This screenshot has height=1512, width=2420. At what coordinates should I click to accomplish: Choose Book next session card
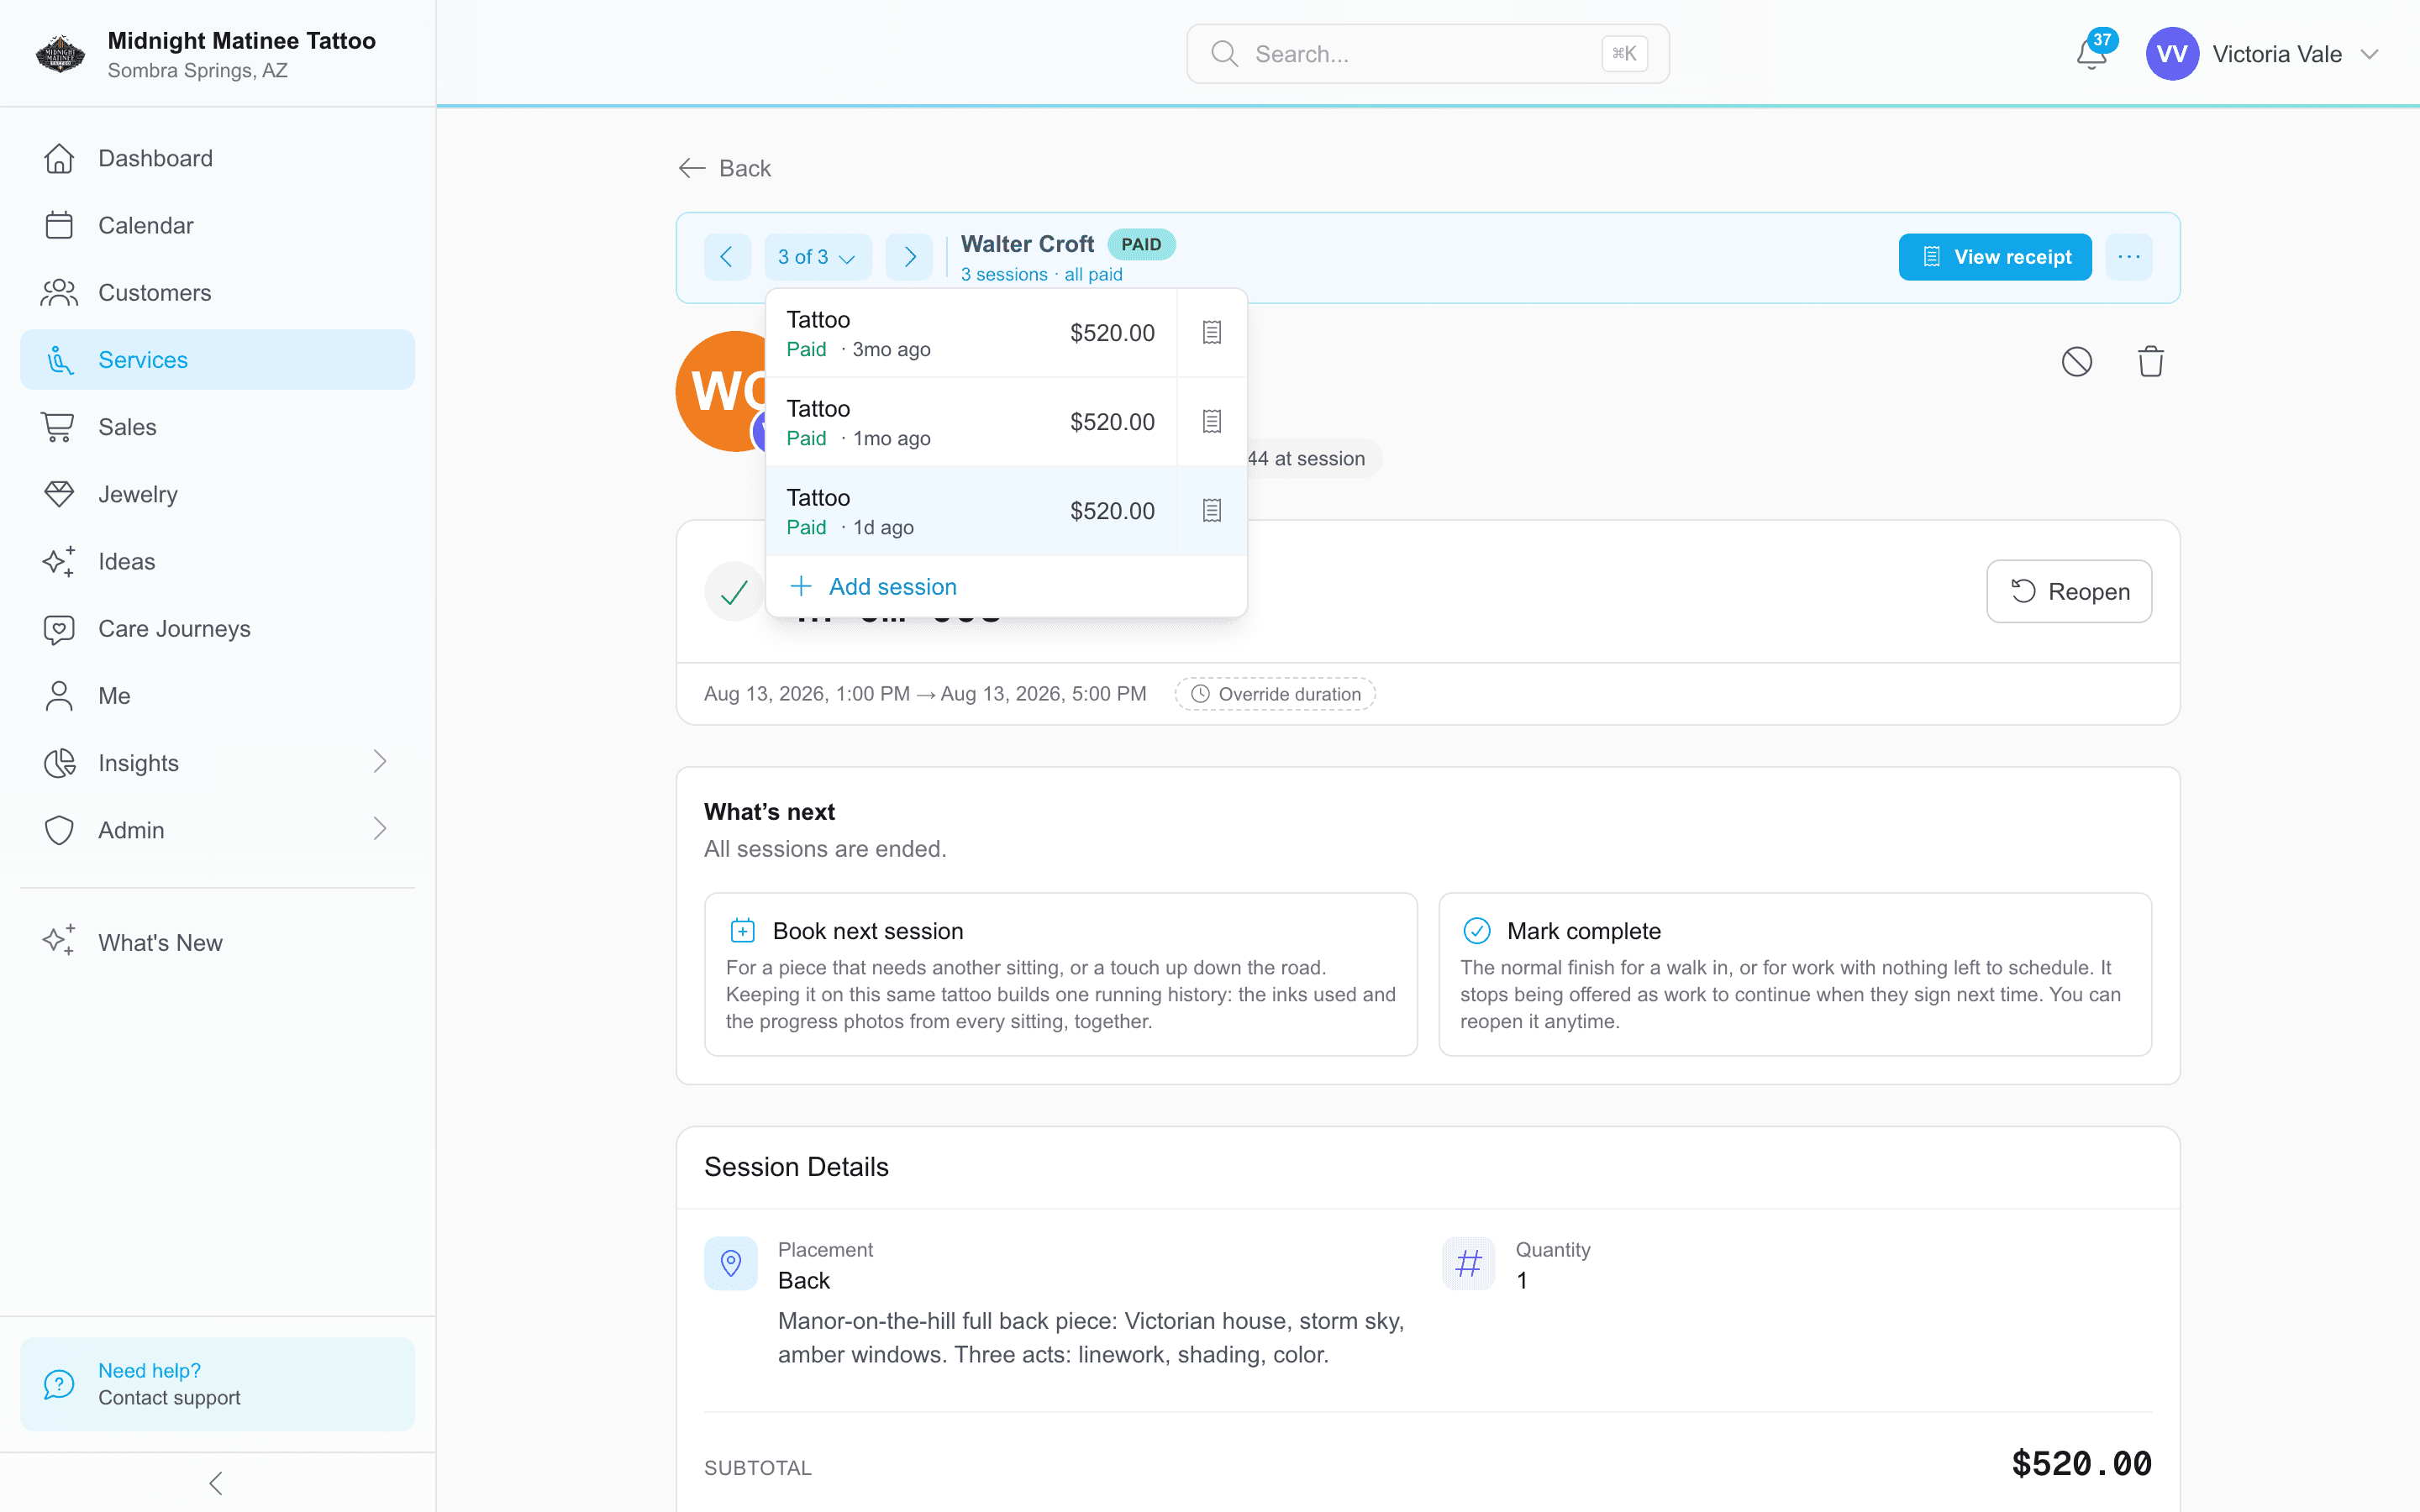(1061, 975)
